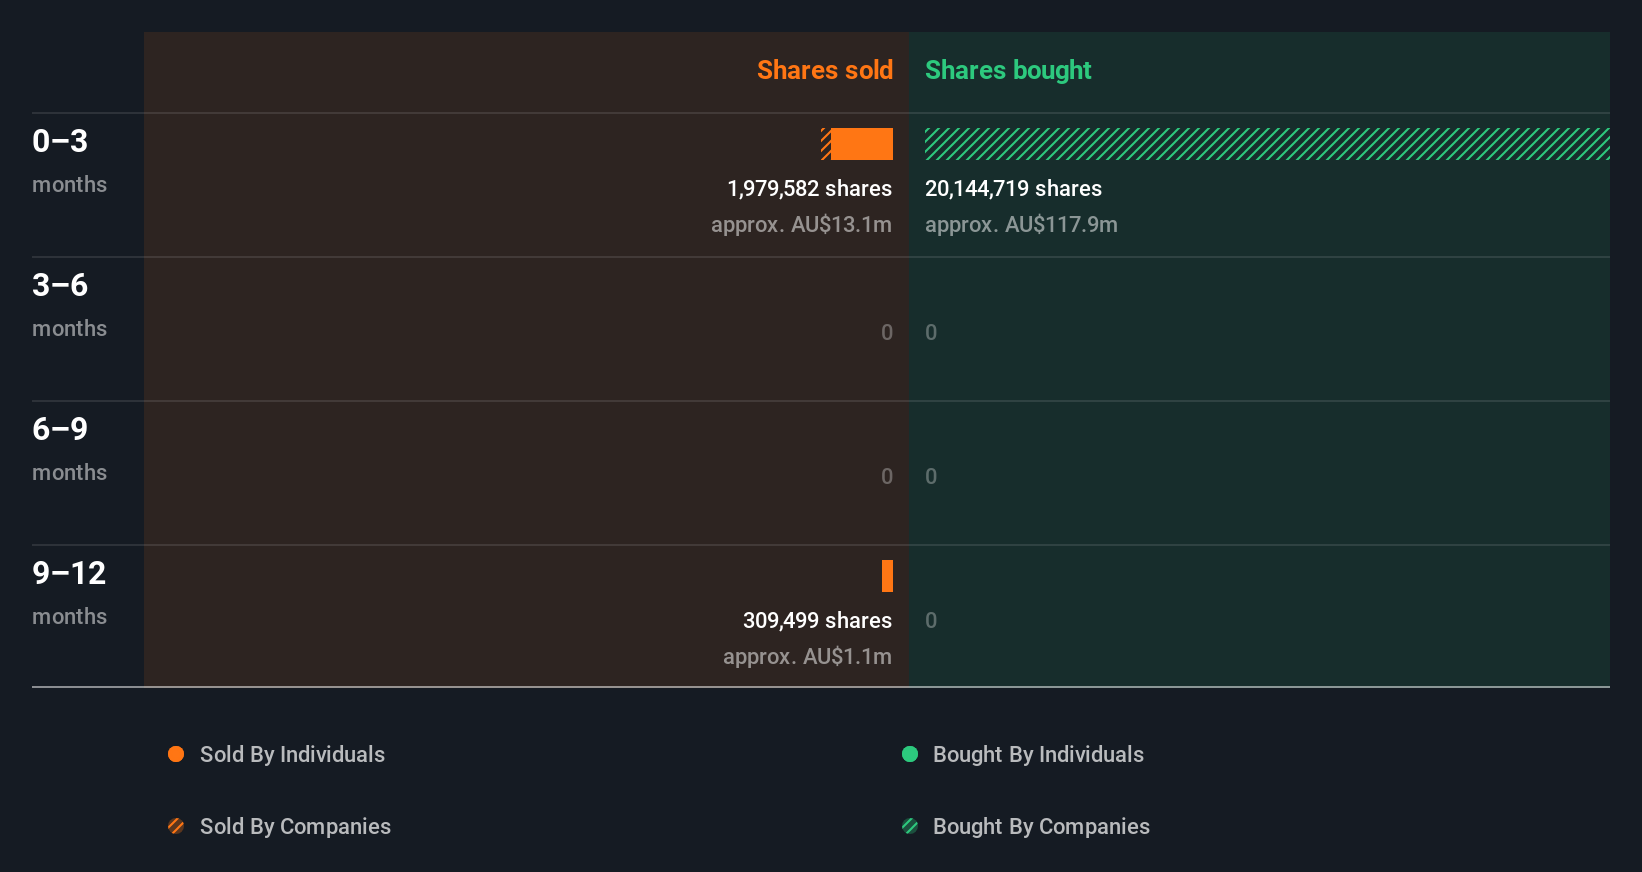
Task: Click the 6–9 months row label
Action: (x=69, y=448)
